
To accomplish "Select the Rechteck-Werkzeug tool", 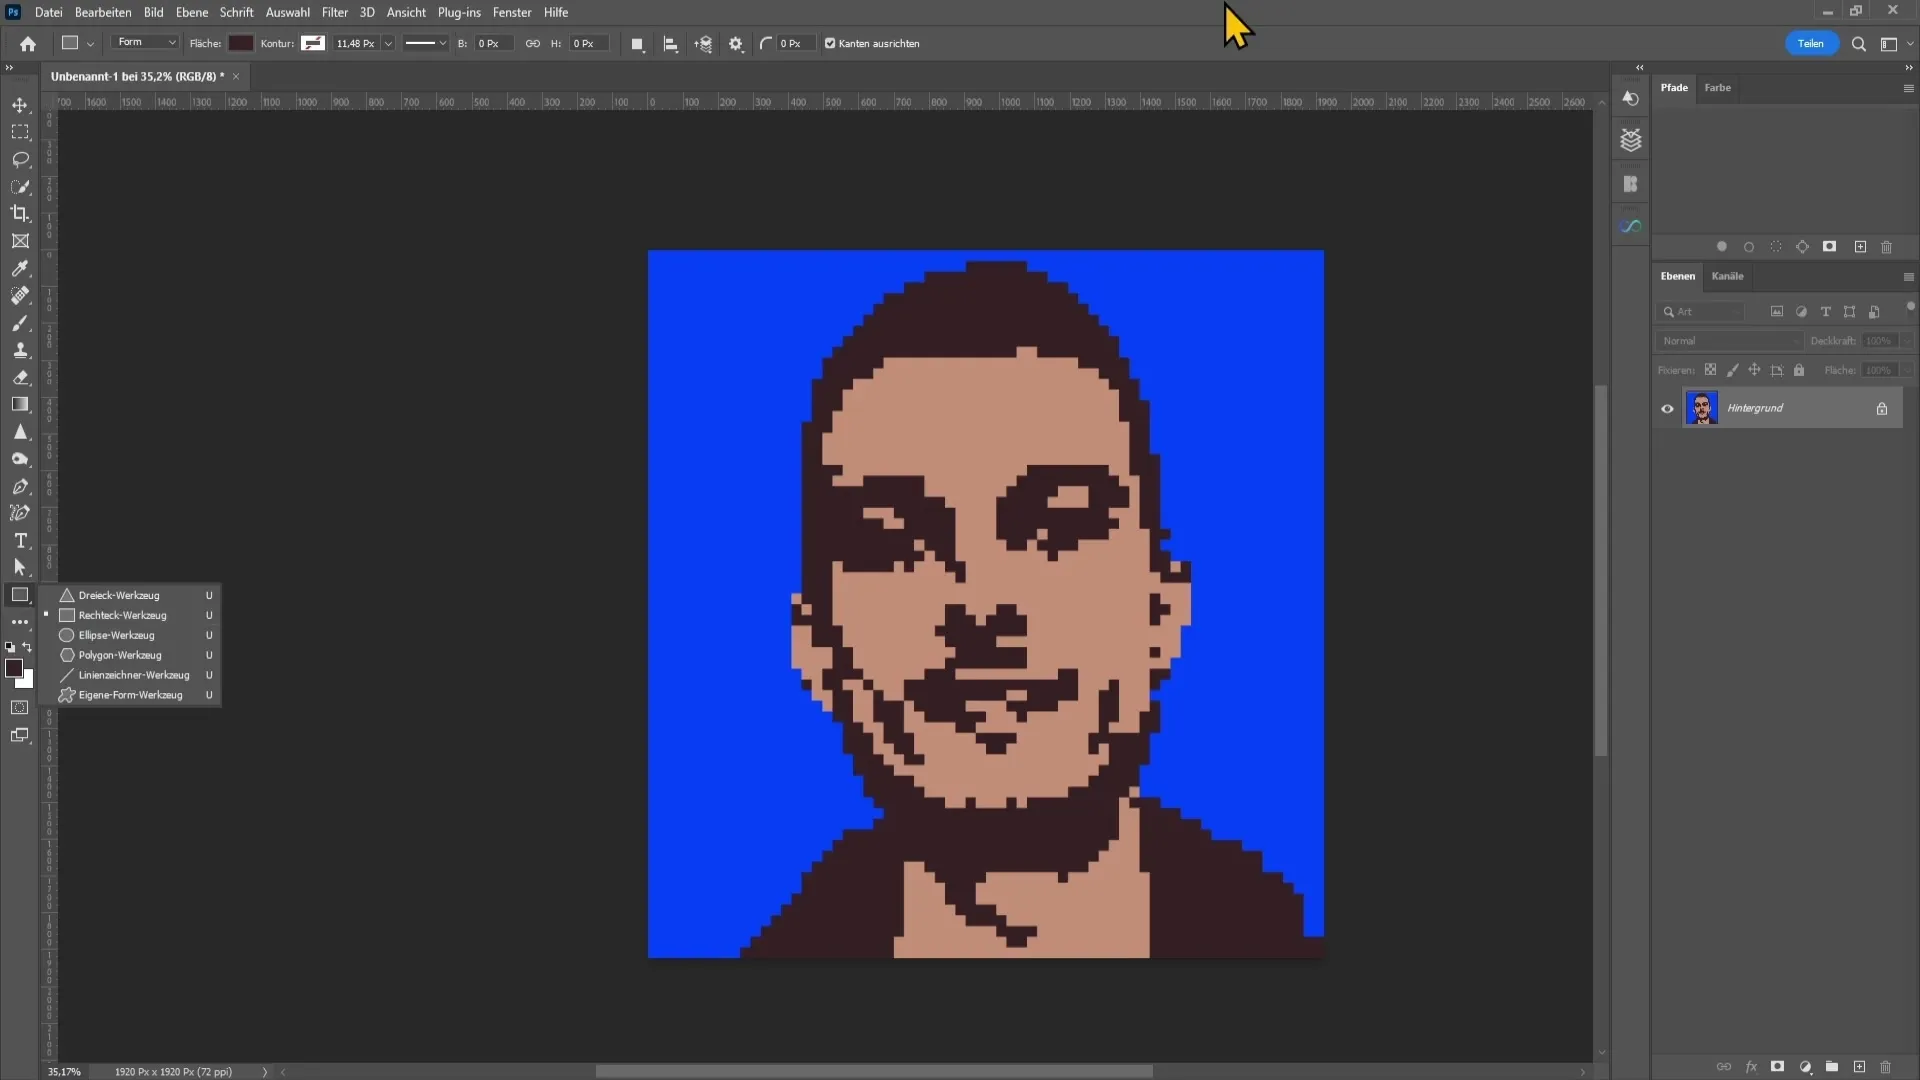I will [x=123, y=615].
